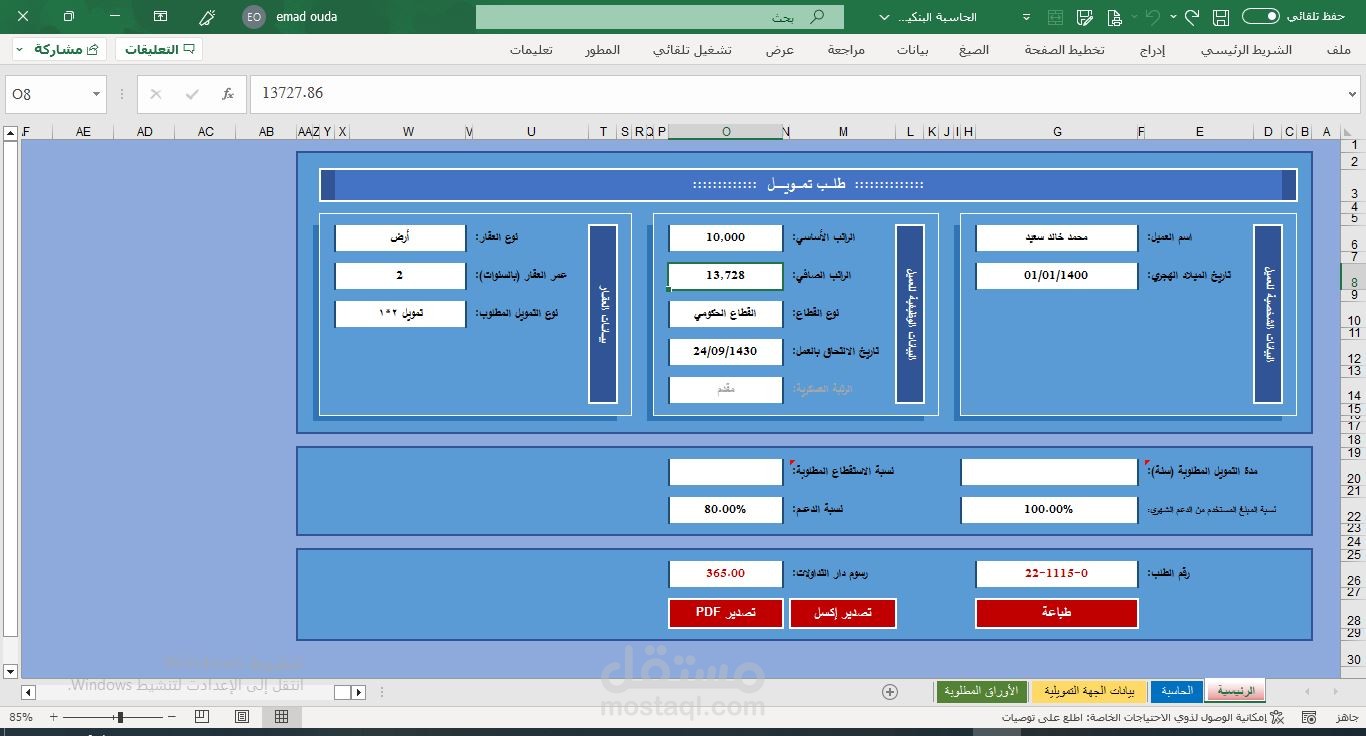Open the print preview icon in quick access
The width and height of the screenshot is (1366, 736).
coord(1115,17)
